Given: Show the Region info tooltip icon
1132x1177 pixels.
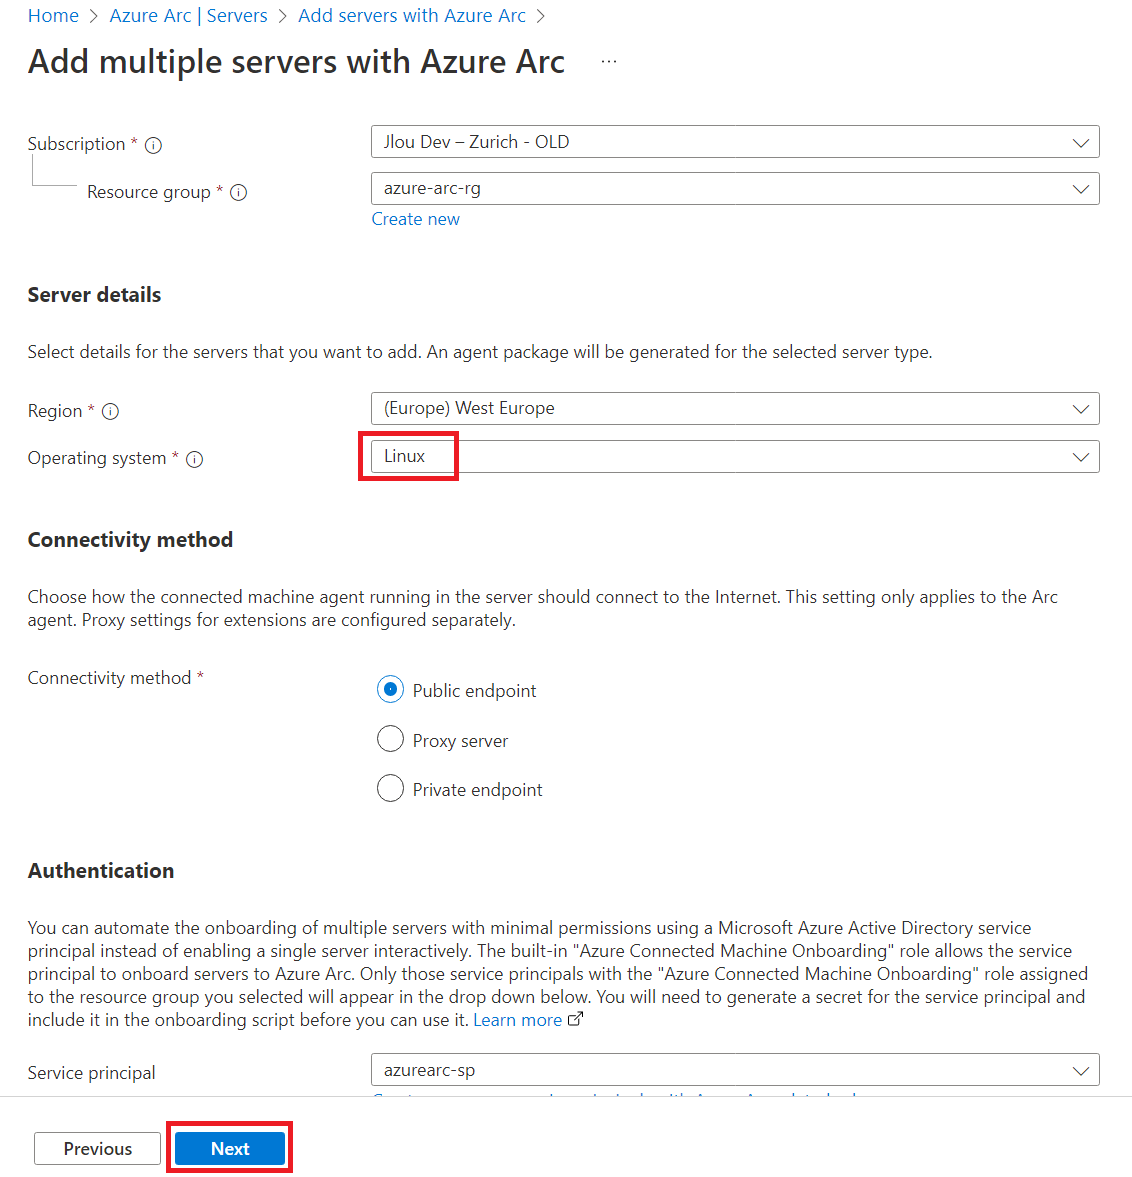Looking at the screenshot, I should 110,411.
